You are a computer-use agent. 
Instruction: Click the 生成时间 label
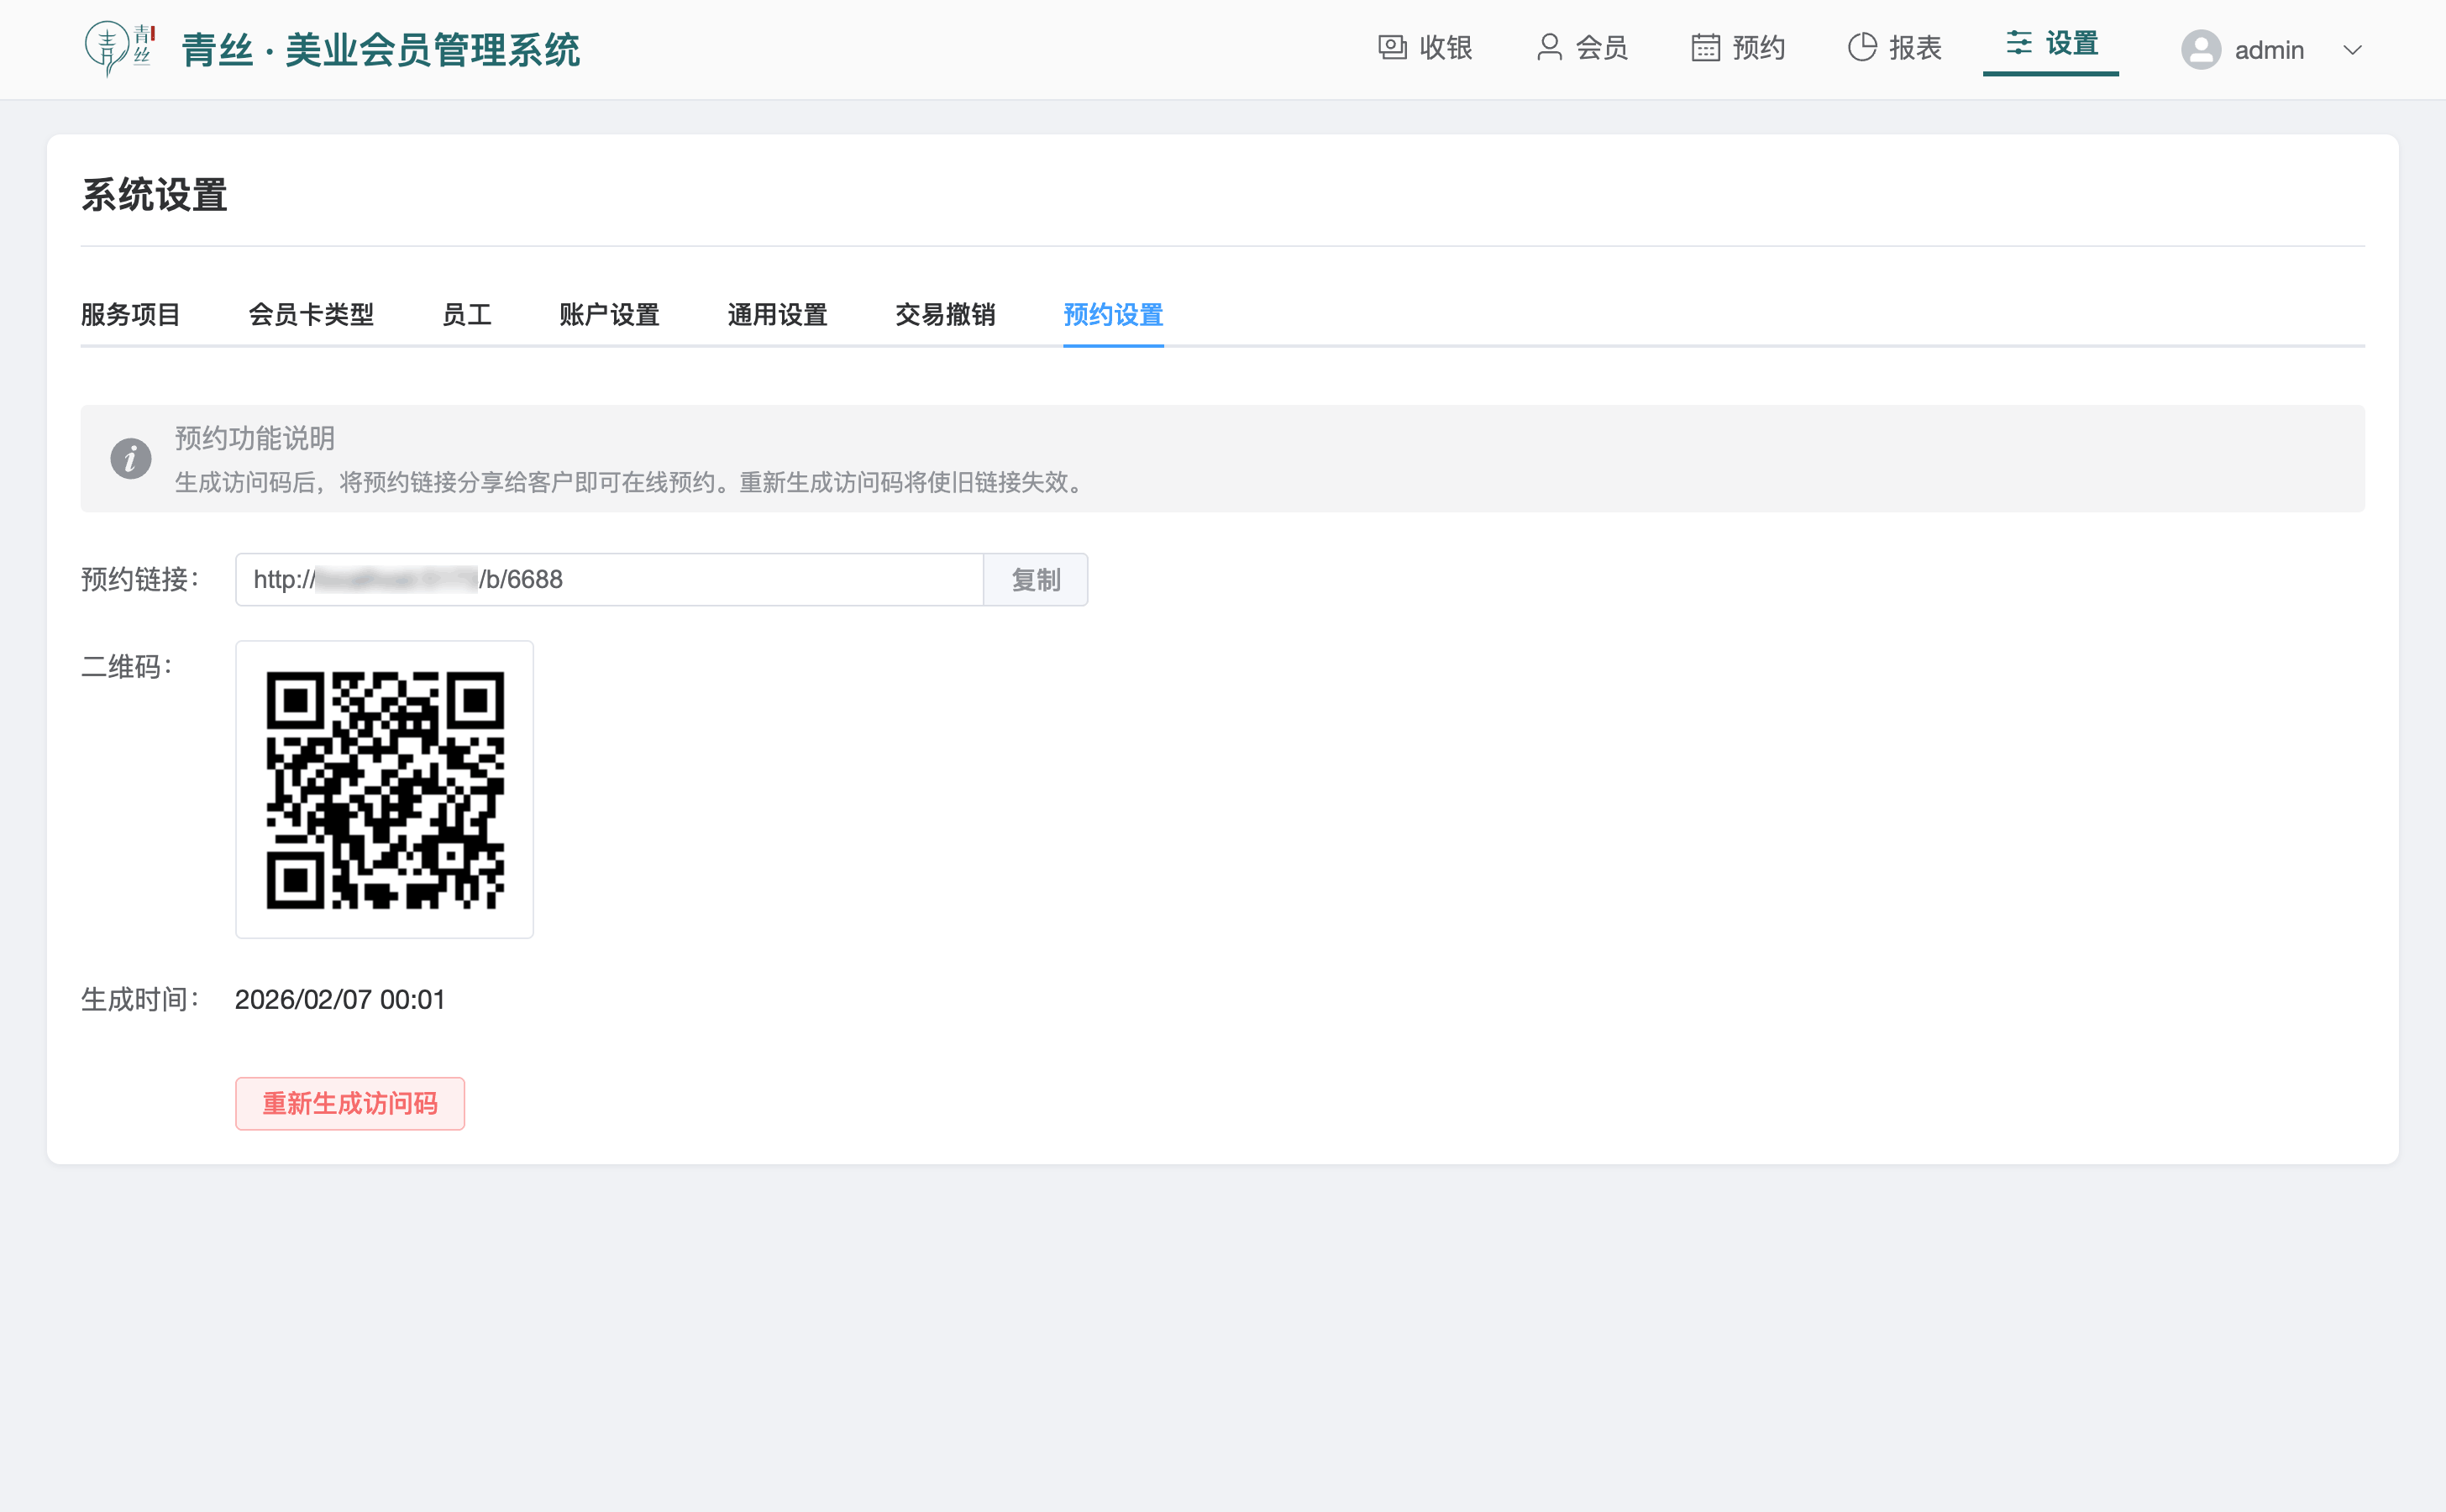coord(141,999)
